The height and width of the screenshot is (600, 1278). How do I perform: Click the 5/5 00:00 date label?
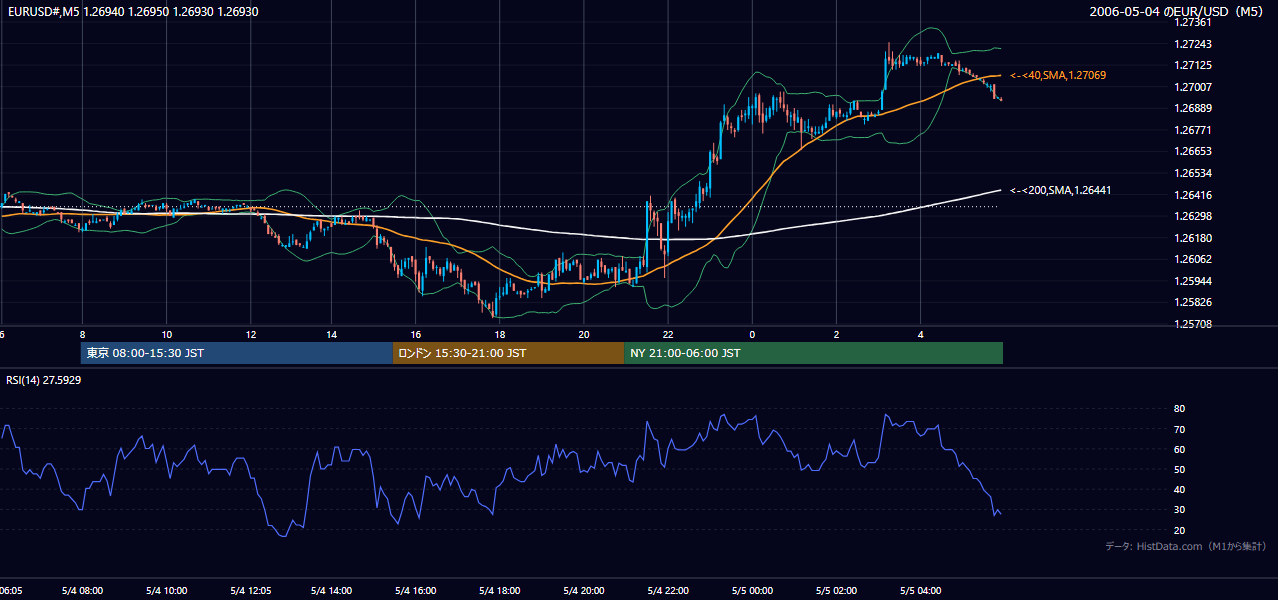(x=752, y=591)
